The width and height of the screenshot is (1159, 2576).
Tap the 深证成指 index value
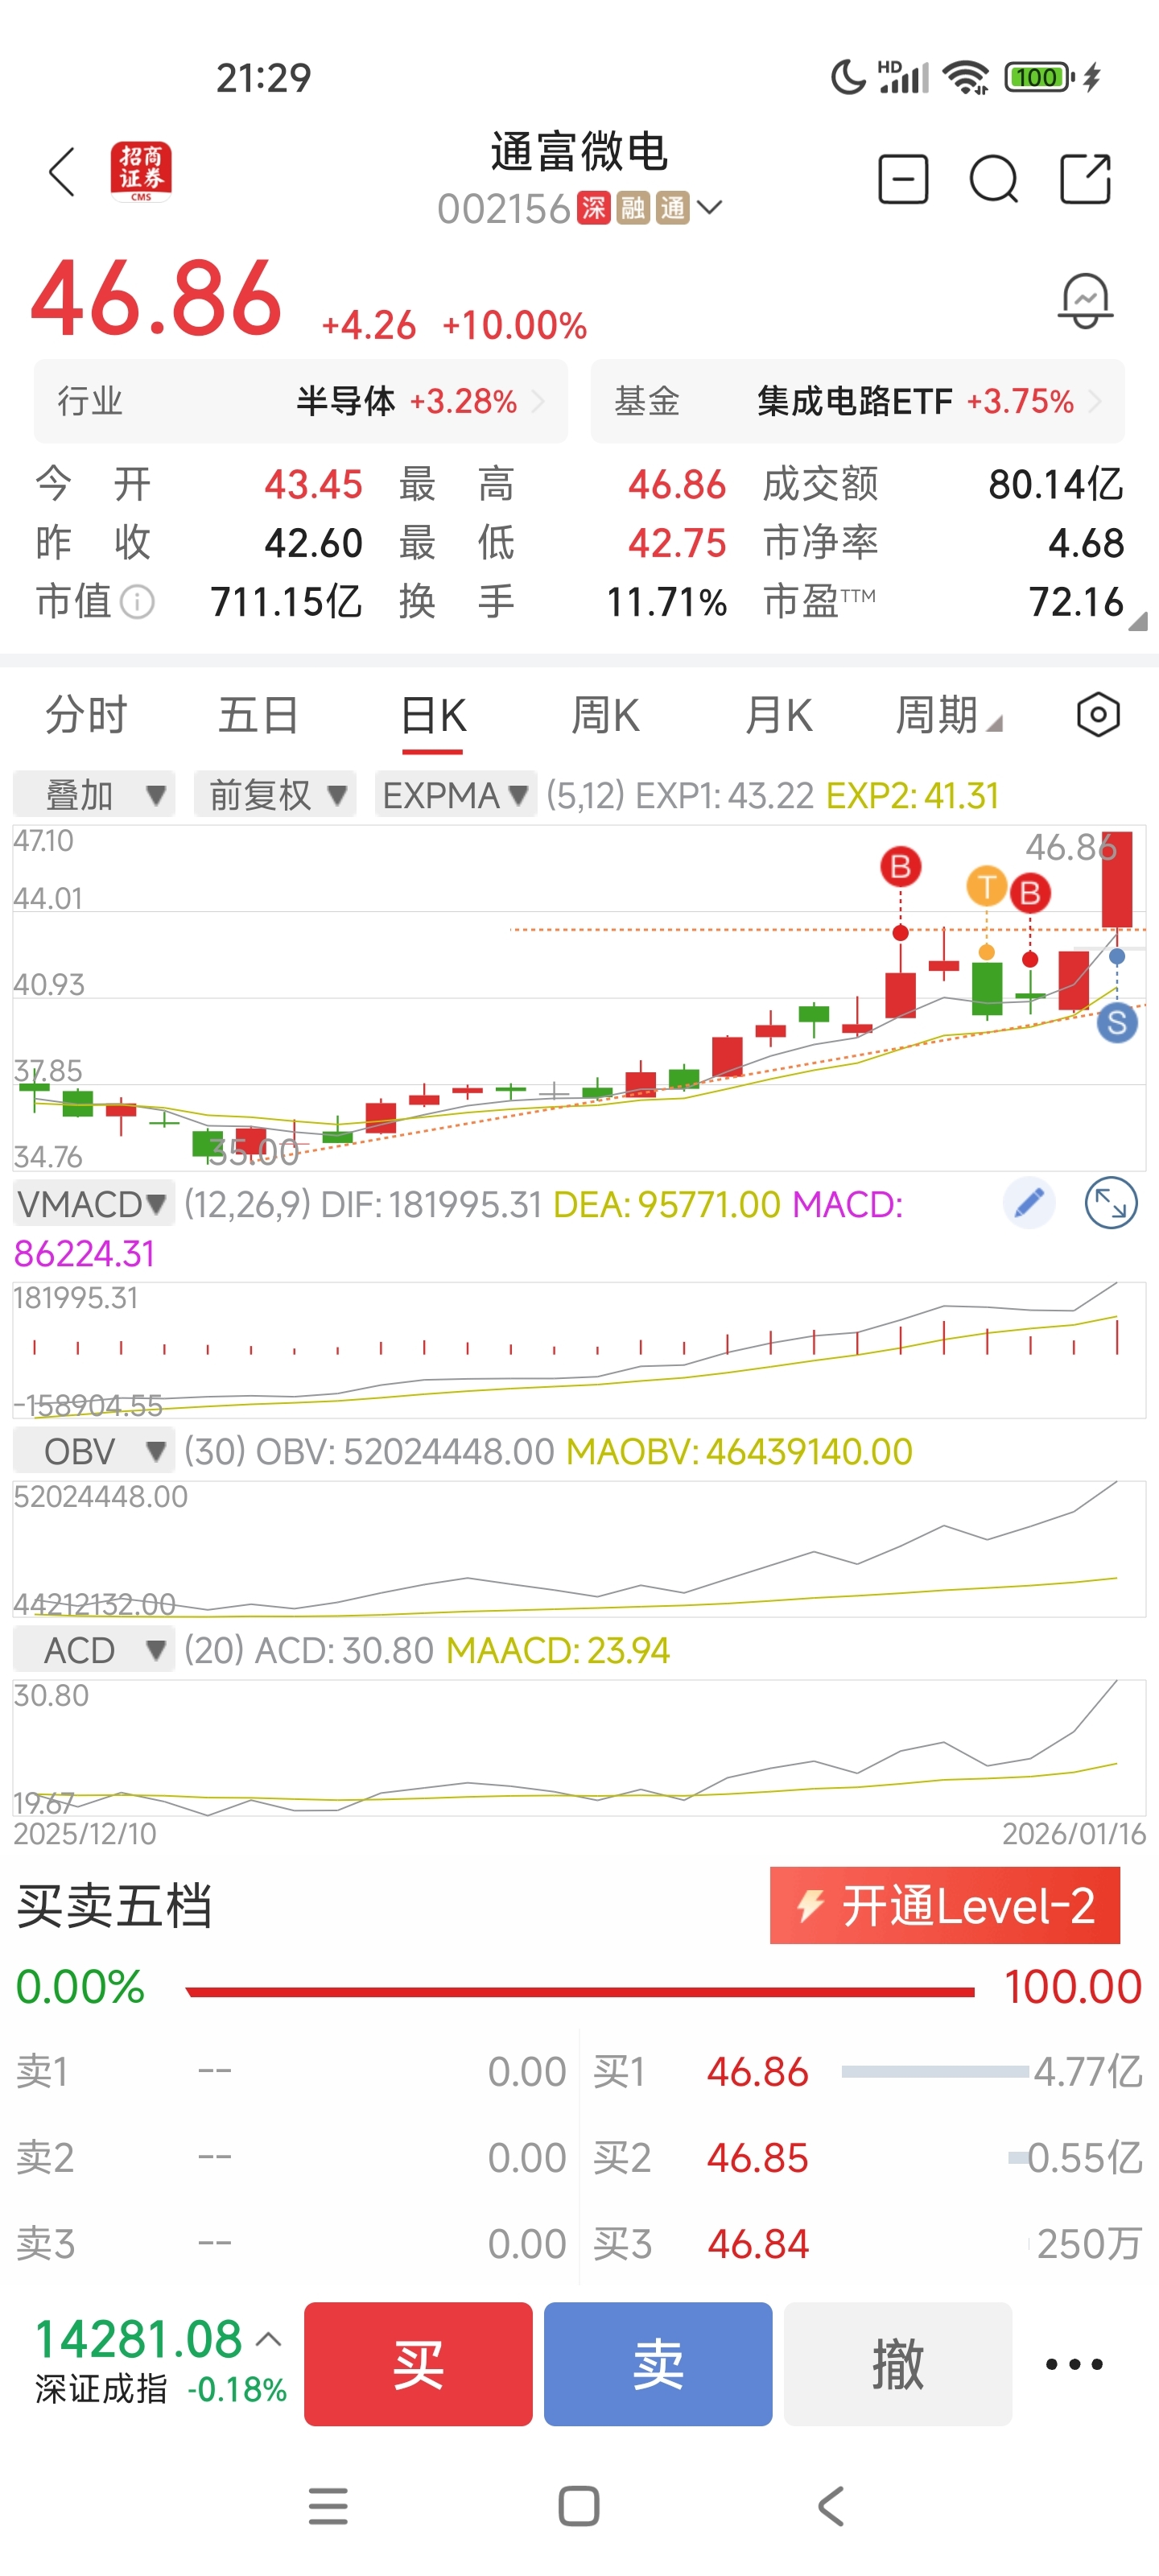tap(139, 2340)
